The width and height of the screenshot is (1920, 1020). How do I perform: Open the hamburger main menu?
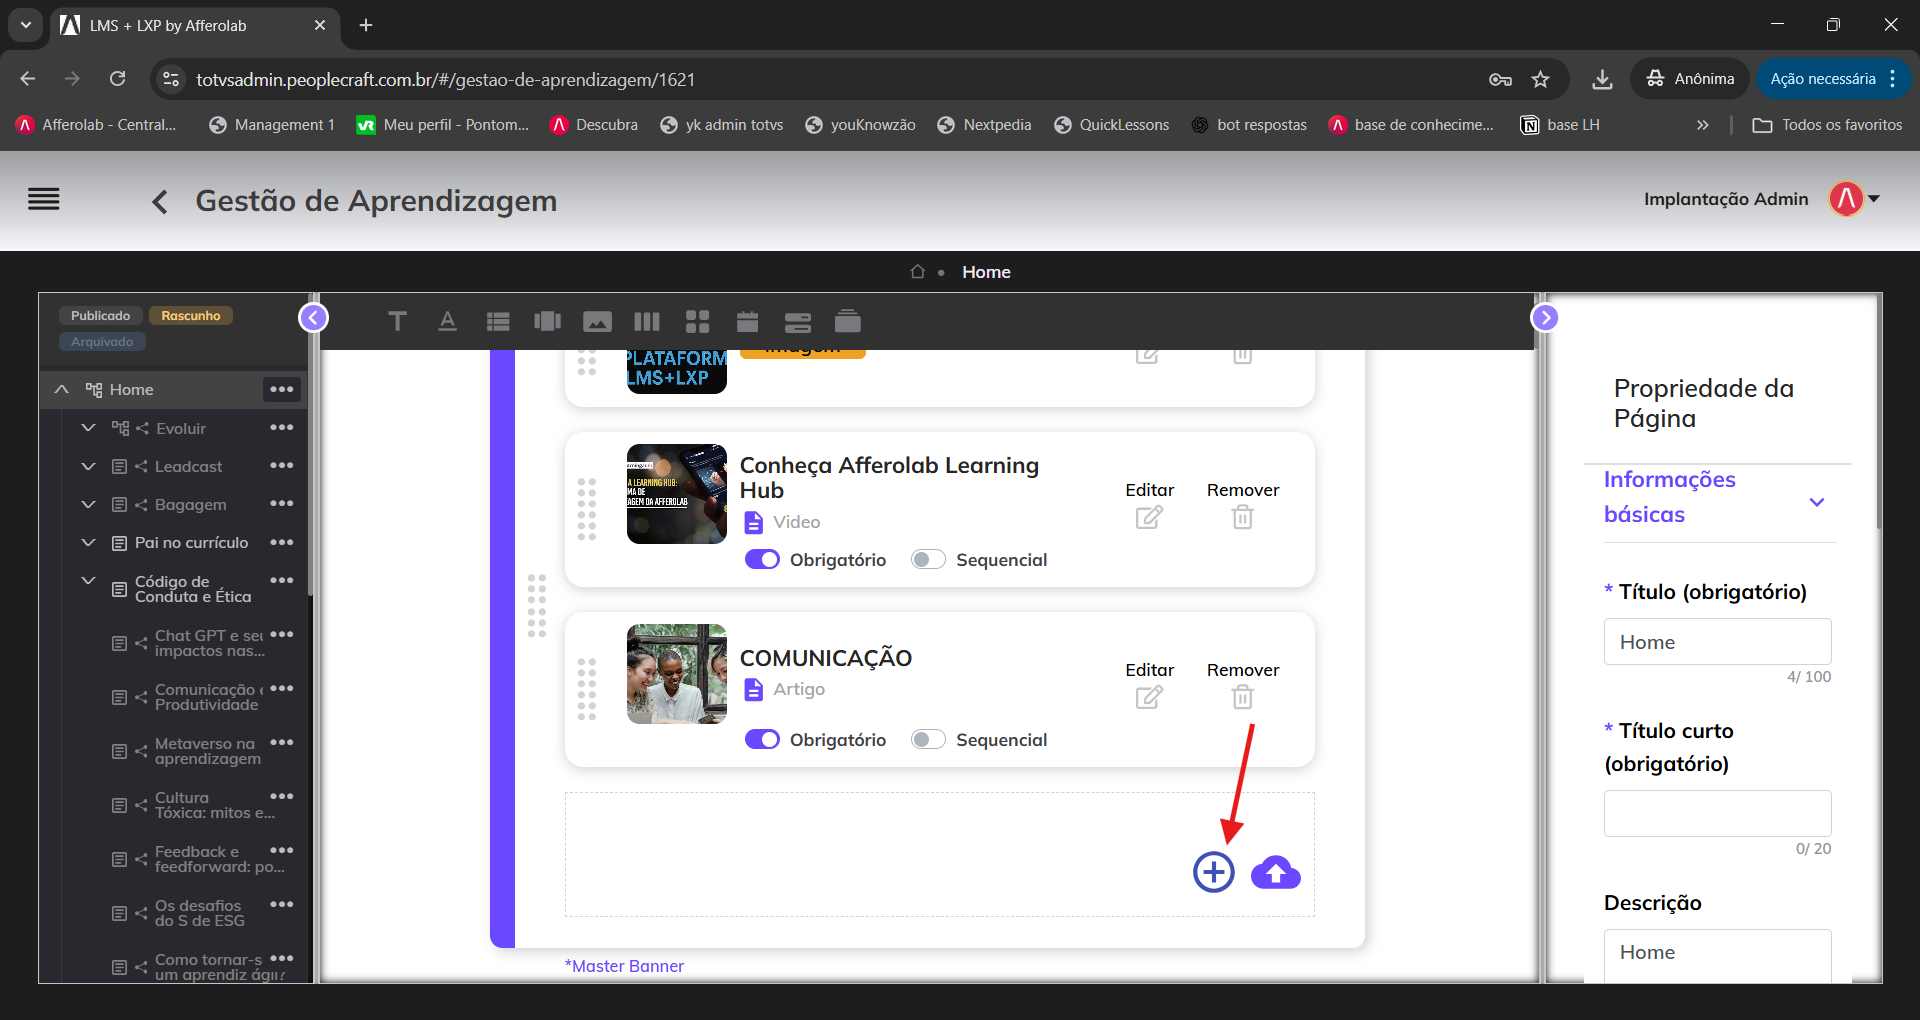coord(44,200)
